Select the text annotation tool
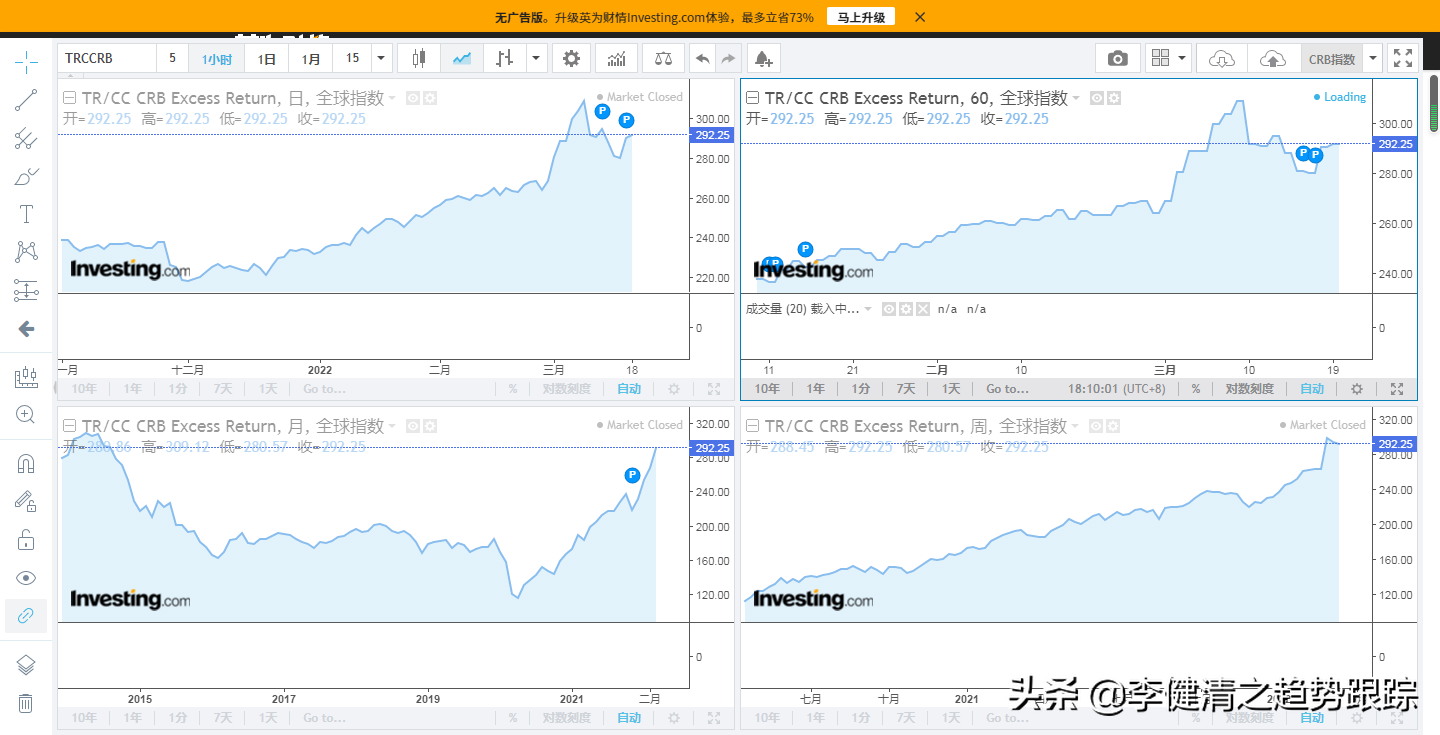Viewport: 1440px width, 735px height. click(x=26, y=214)
